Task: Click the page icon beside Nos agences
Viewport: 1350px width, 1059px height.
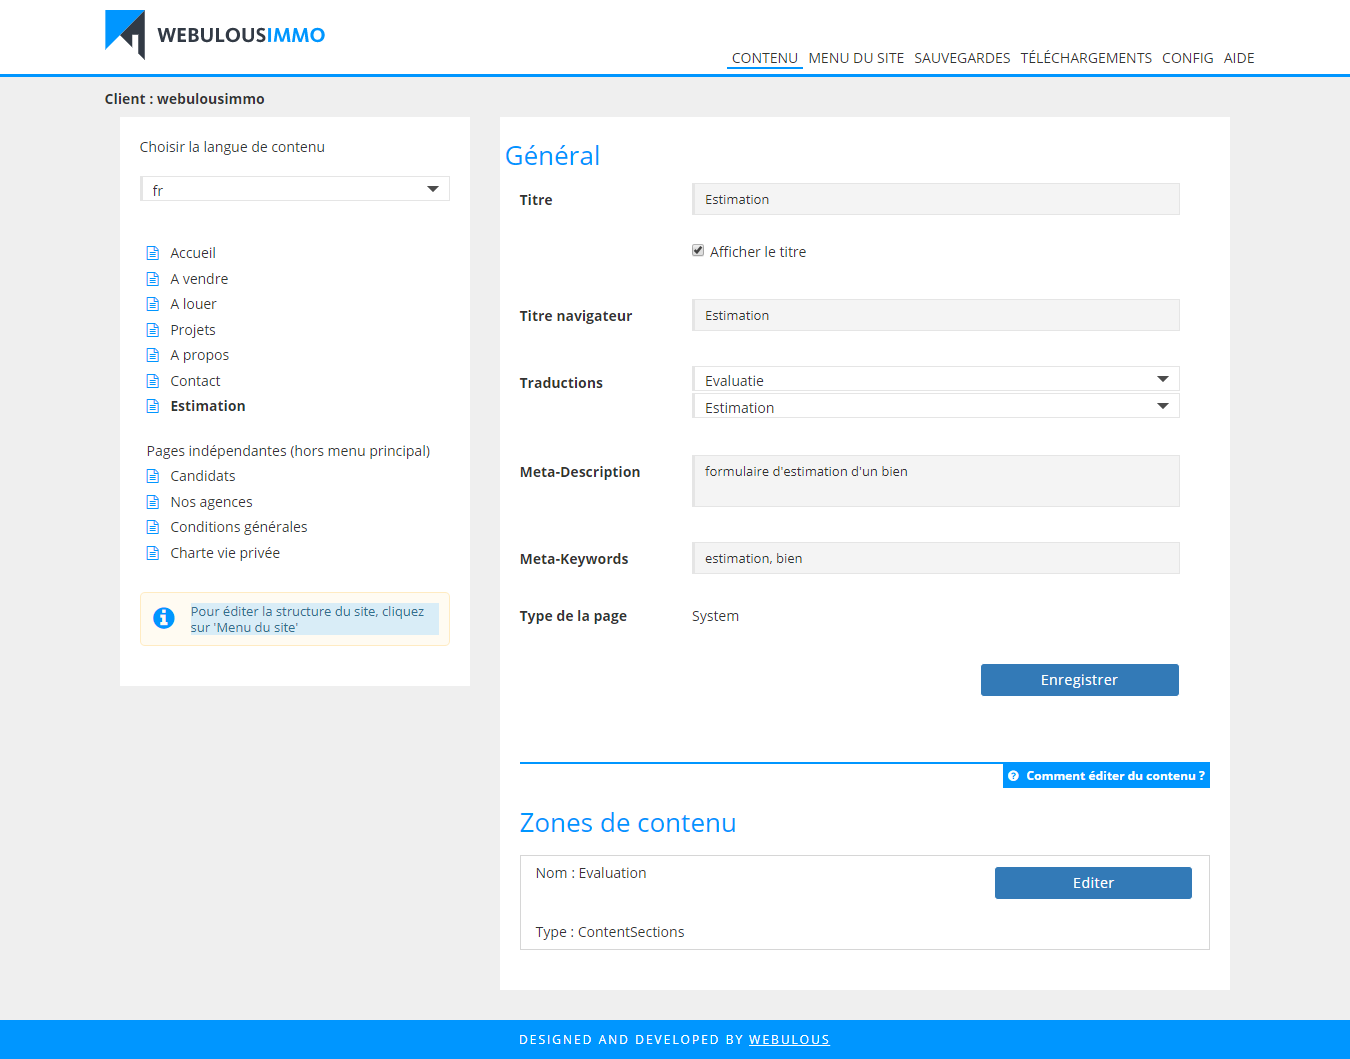Action: [153, 502]
